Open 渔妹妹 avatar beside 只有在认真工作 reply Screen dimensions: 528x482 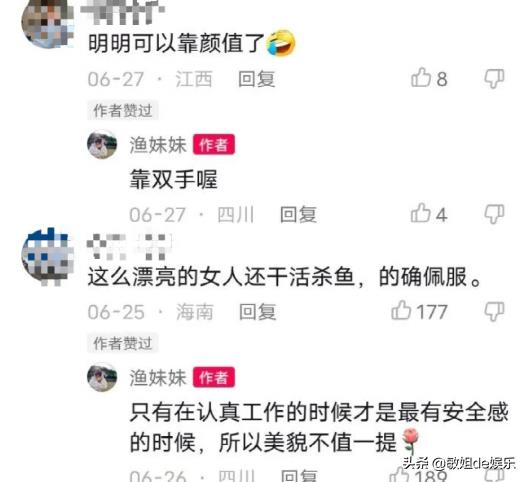pos(102,377)
